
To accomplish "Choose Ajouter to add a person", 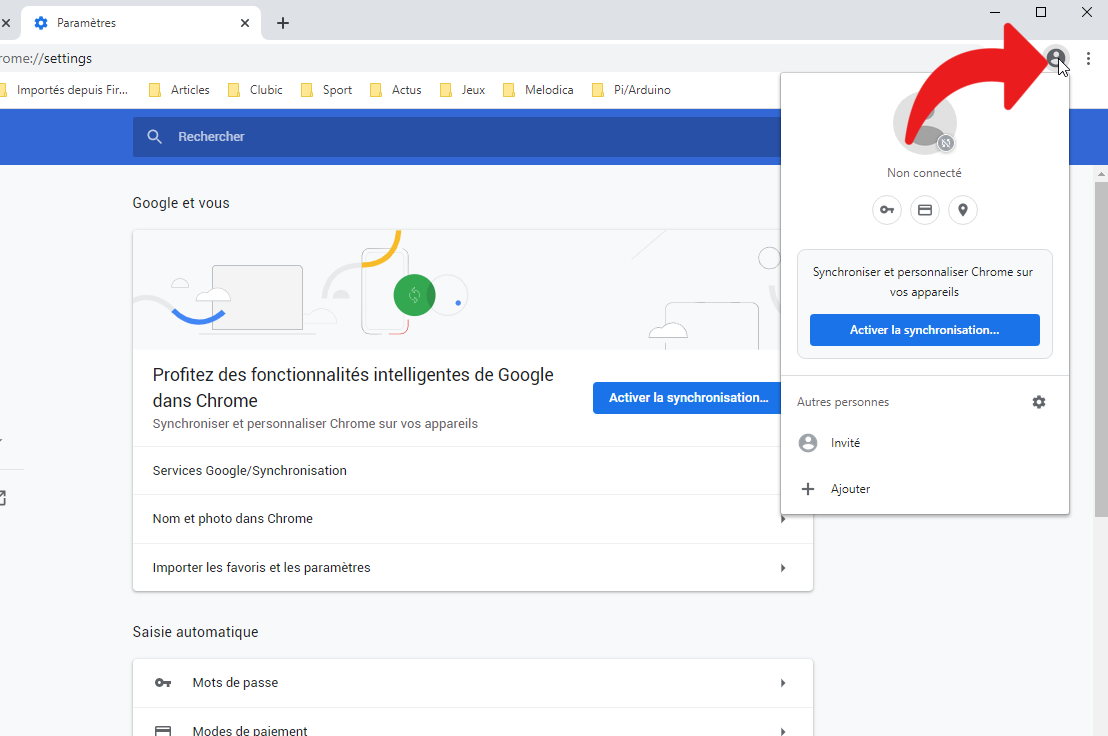I will [924, 489].
